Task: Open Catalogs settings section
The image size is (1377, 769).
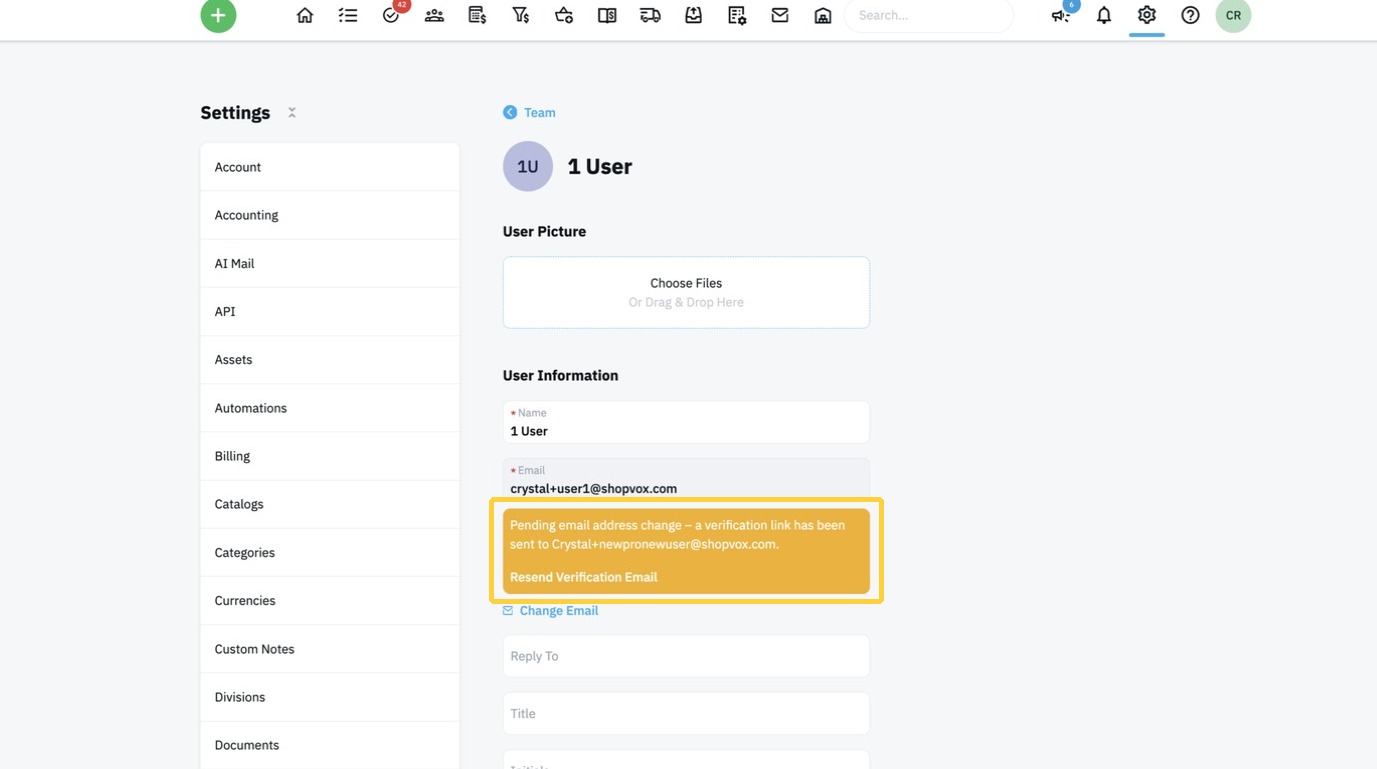Action: [330, 504]
